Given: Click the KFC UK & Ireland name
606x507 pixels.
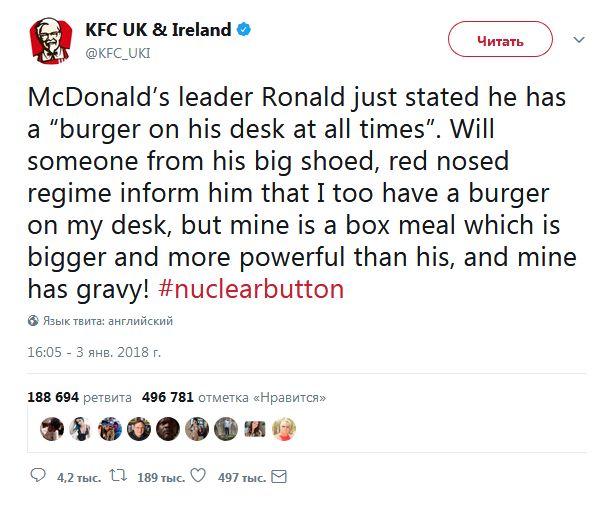Looking at the screenshot, I should [x=158, y=31].
